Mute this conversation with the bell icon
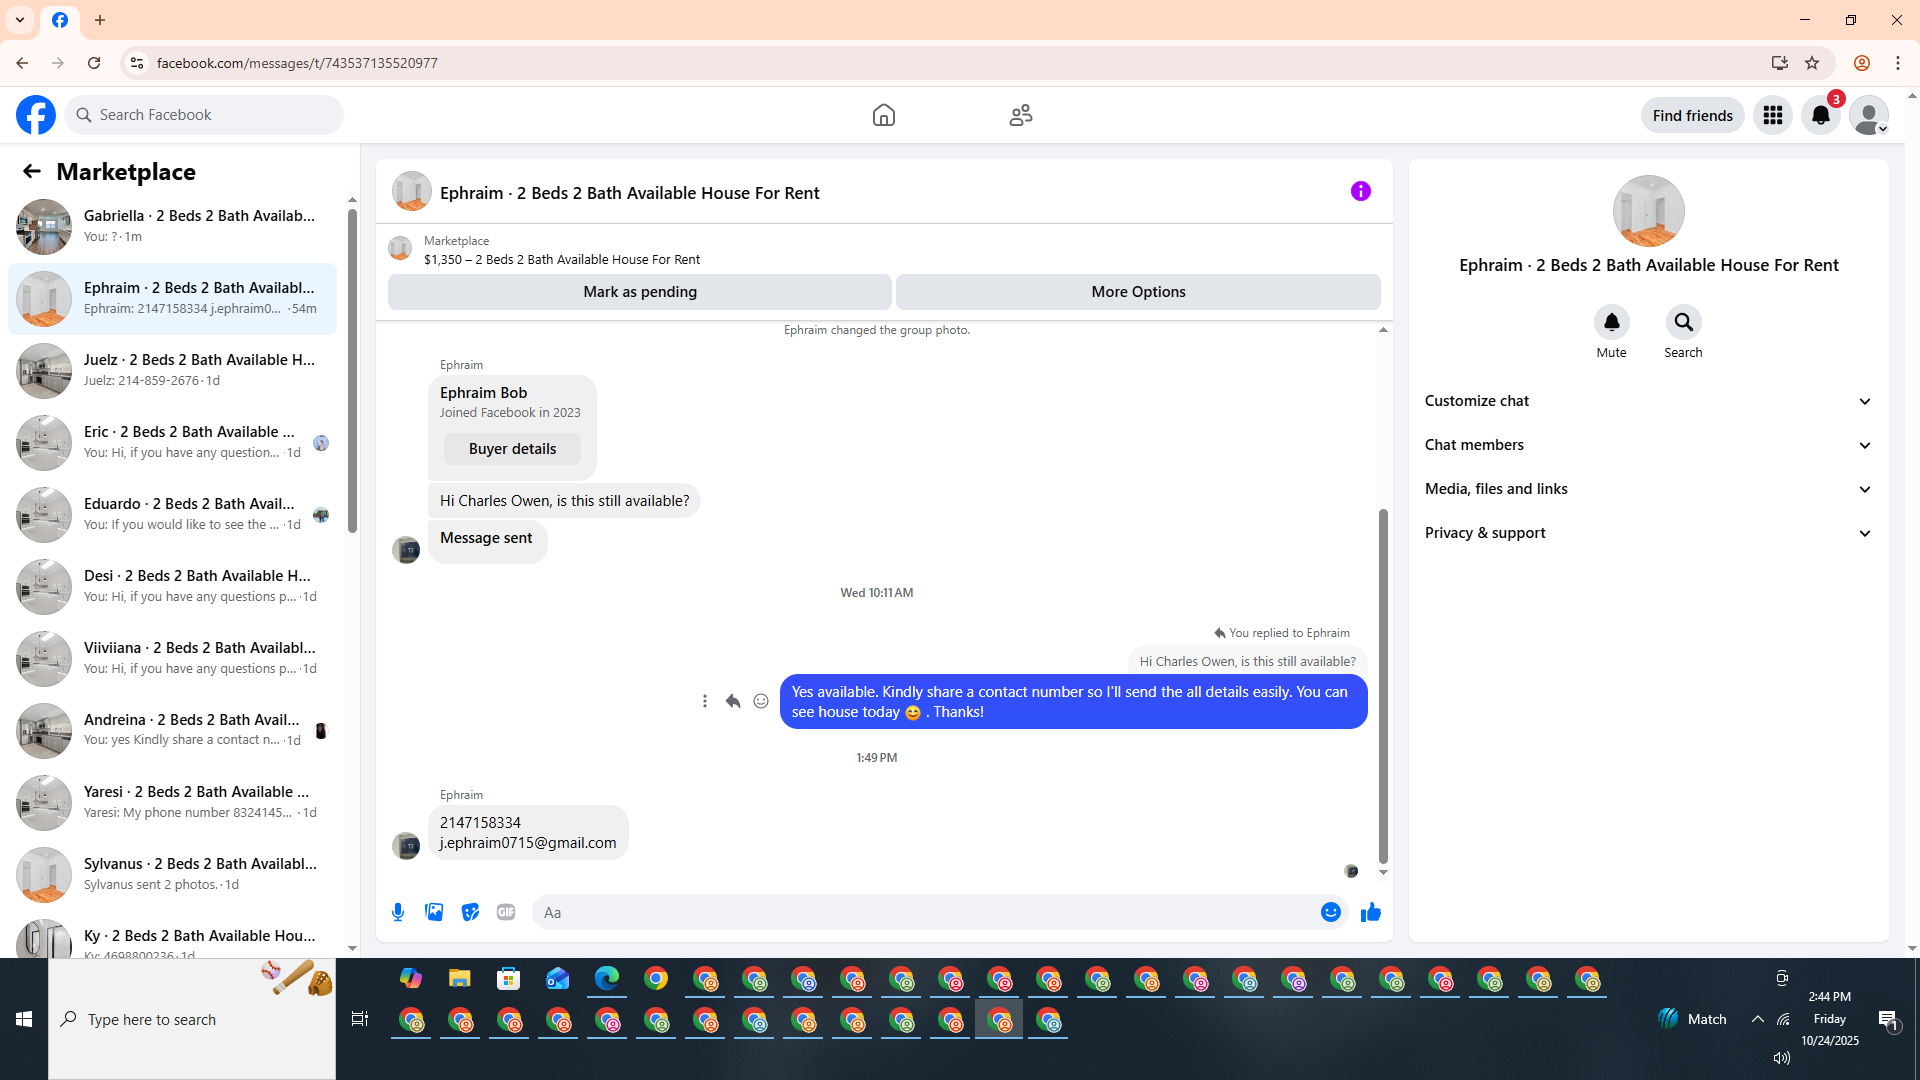The height and width of the screenshot is (1080, 1920). 1612,322
